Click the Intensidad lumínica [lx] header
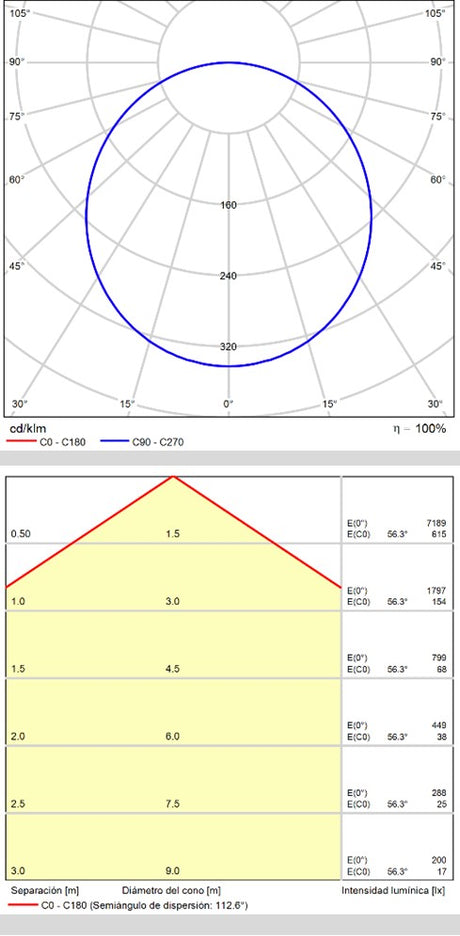The width and height of the screenshot is (460, 936). [394, 891]
